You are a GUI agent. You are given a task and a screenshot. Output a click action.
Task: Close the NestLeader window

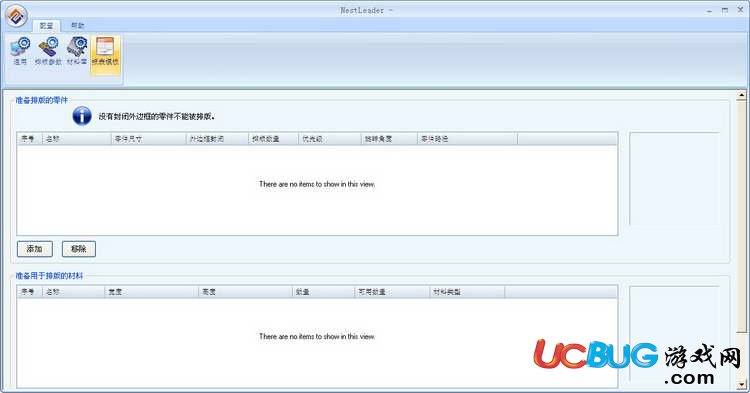[x=740, y=10]
